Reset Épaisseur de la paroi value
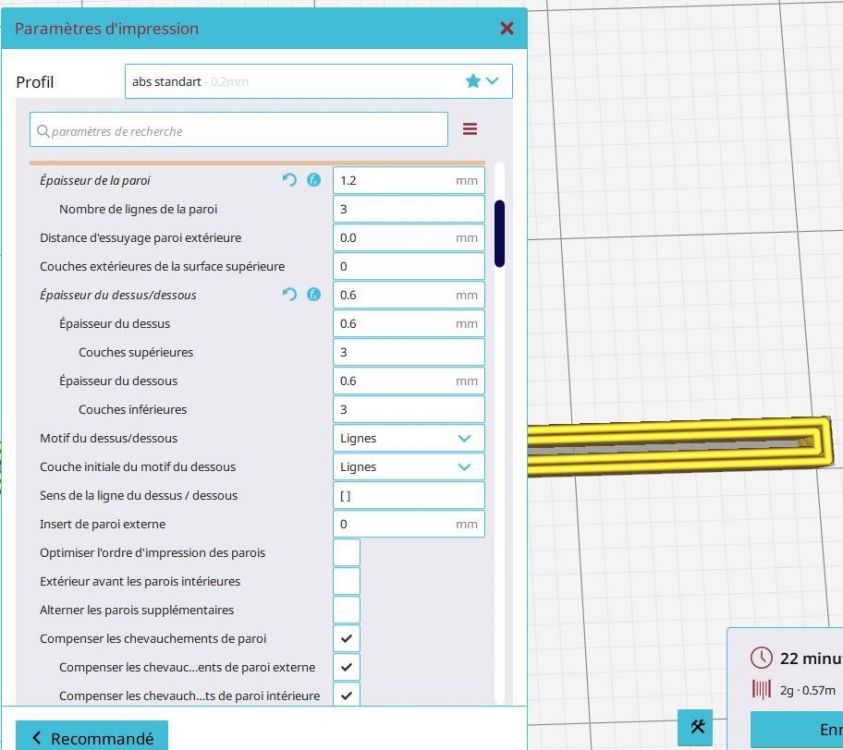 (289, 180)
